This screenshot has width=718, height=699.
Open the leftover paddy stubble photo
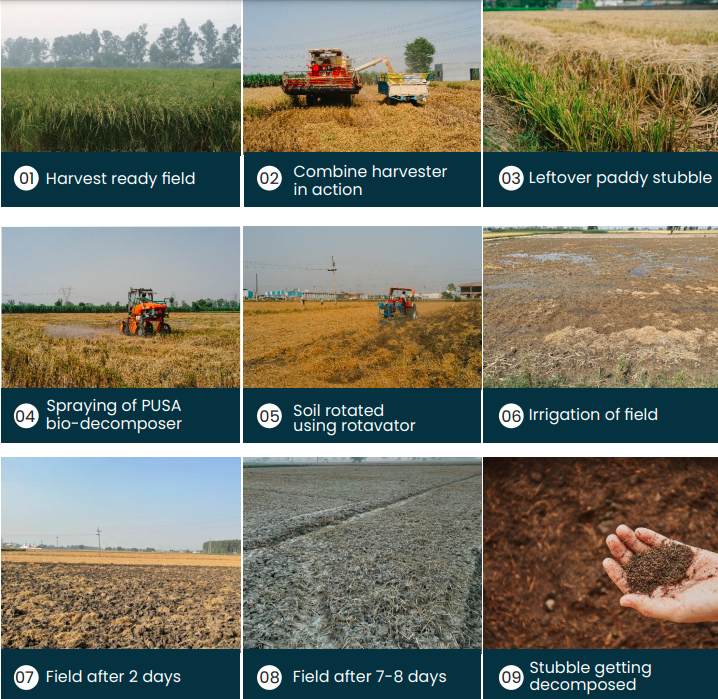coord(601,76)
